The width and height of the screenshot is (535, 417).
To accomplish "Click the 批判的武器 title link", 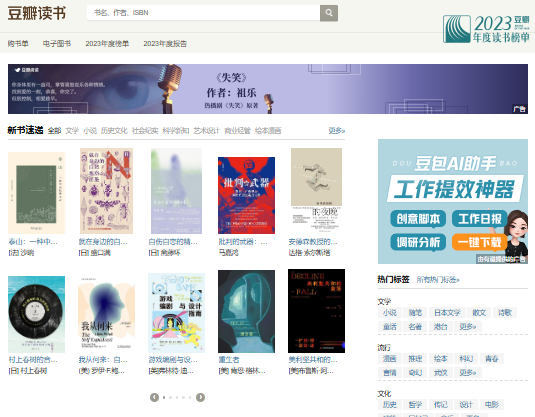I will click(x=243, y=242).
